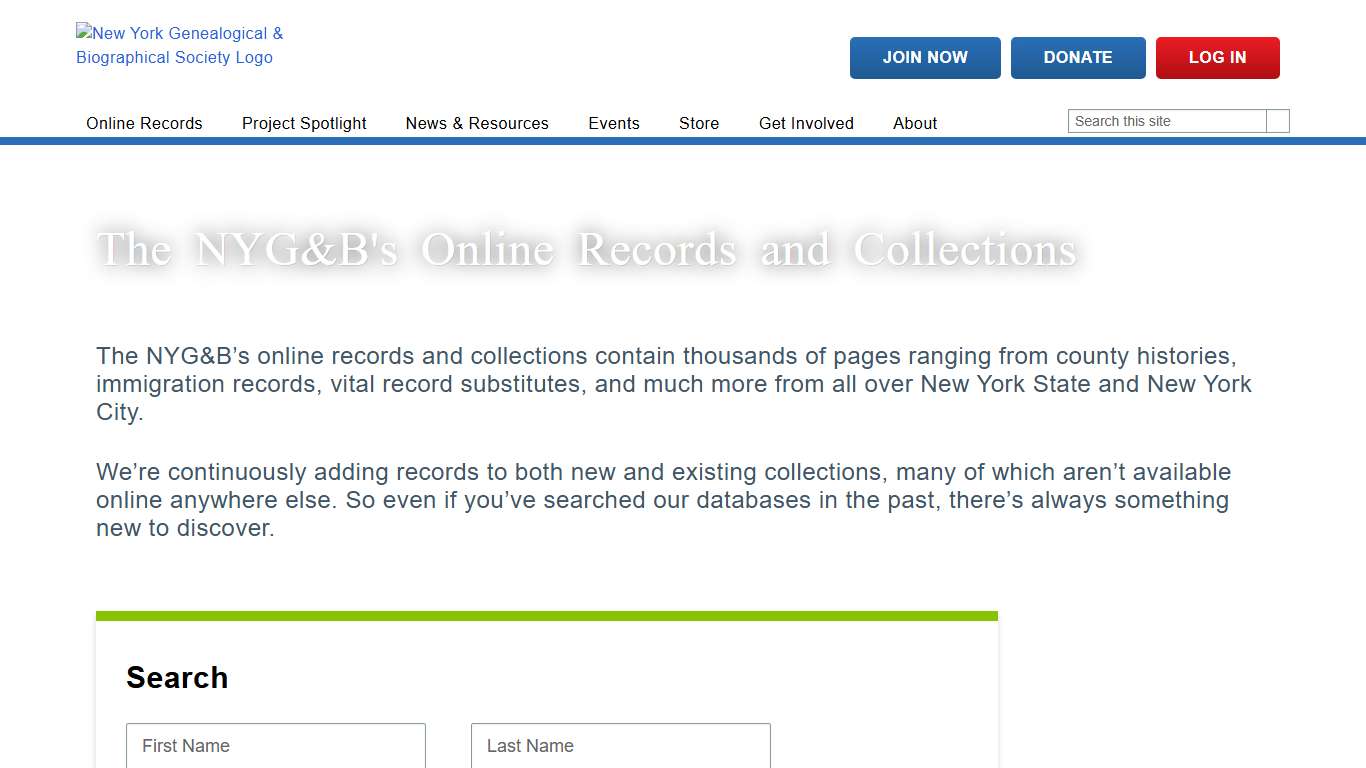This screenshot has height=768, width=1366.
Task: Click the green bar atop the Search panel
Action: coord(547,615)
